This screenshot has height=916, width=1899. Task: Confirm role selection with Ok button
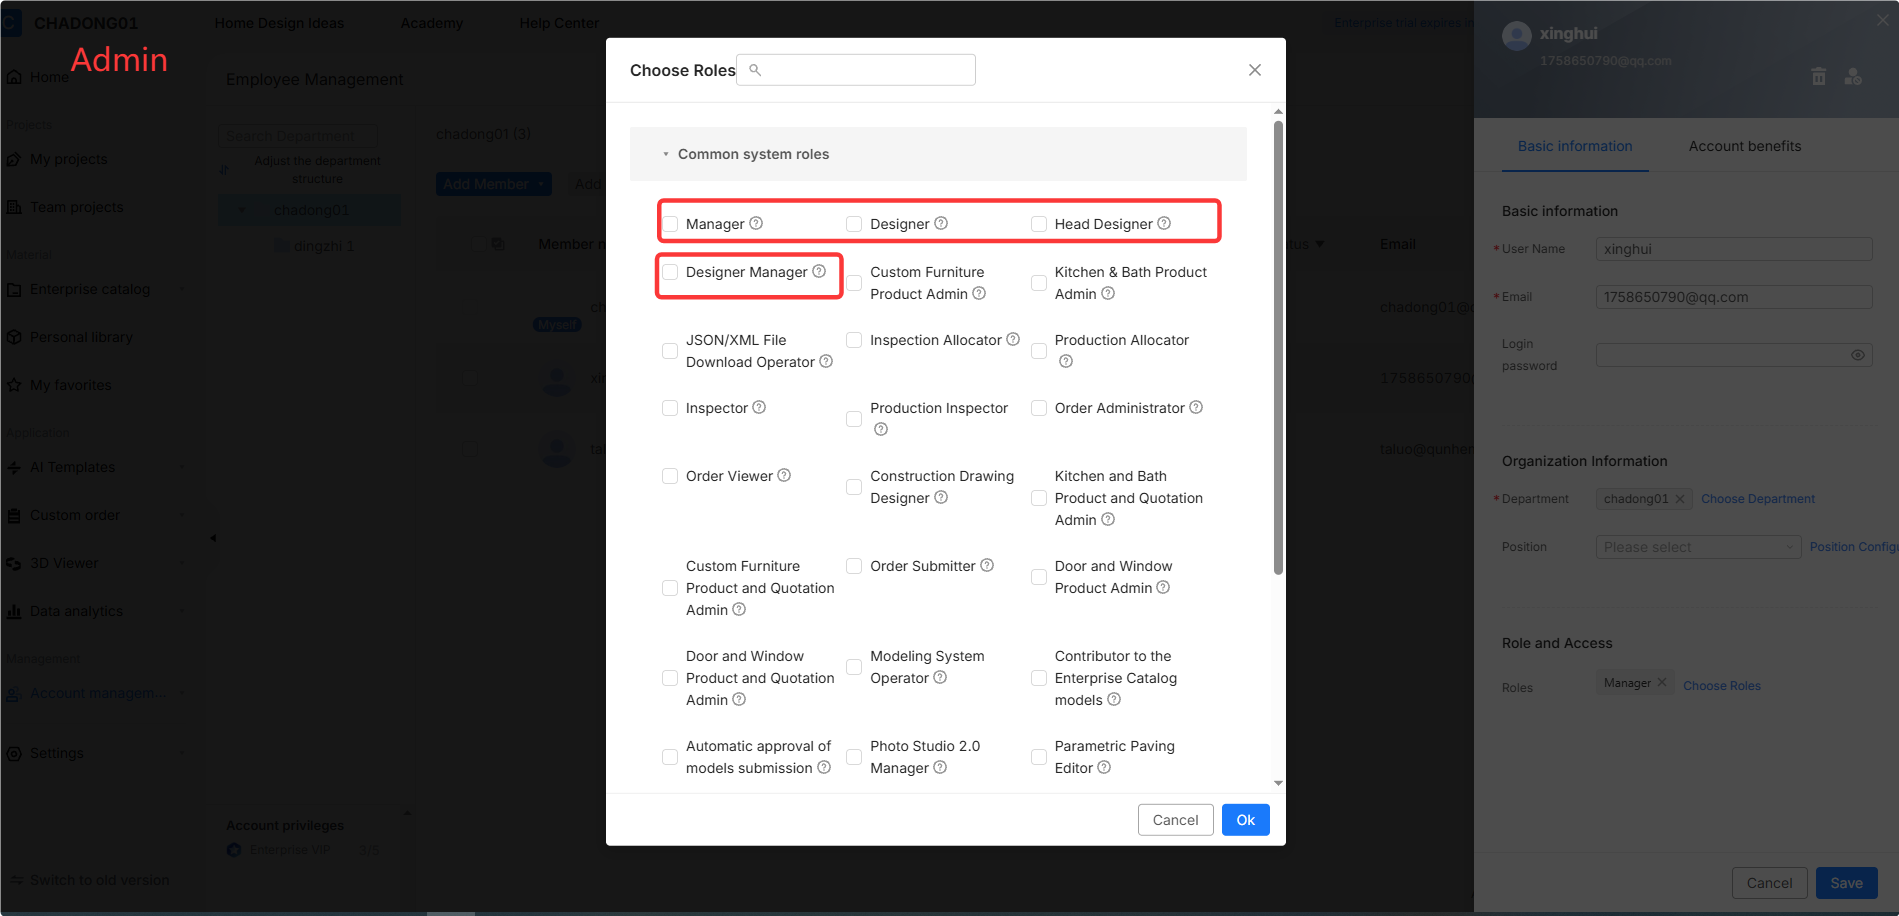coord(1246,820)
